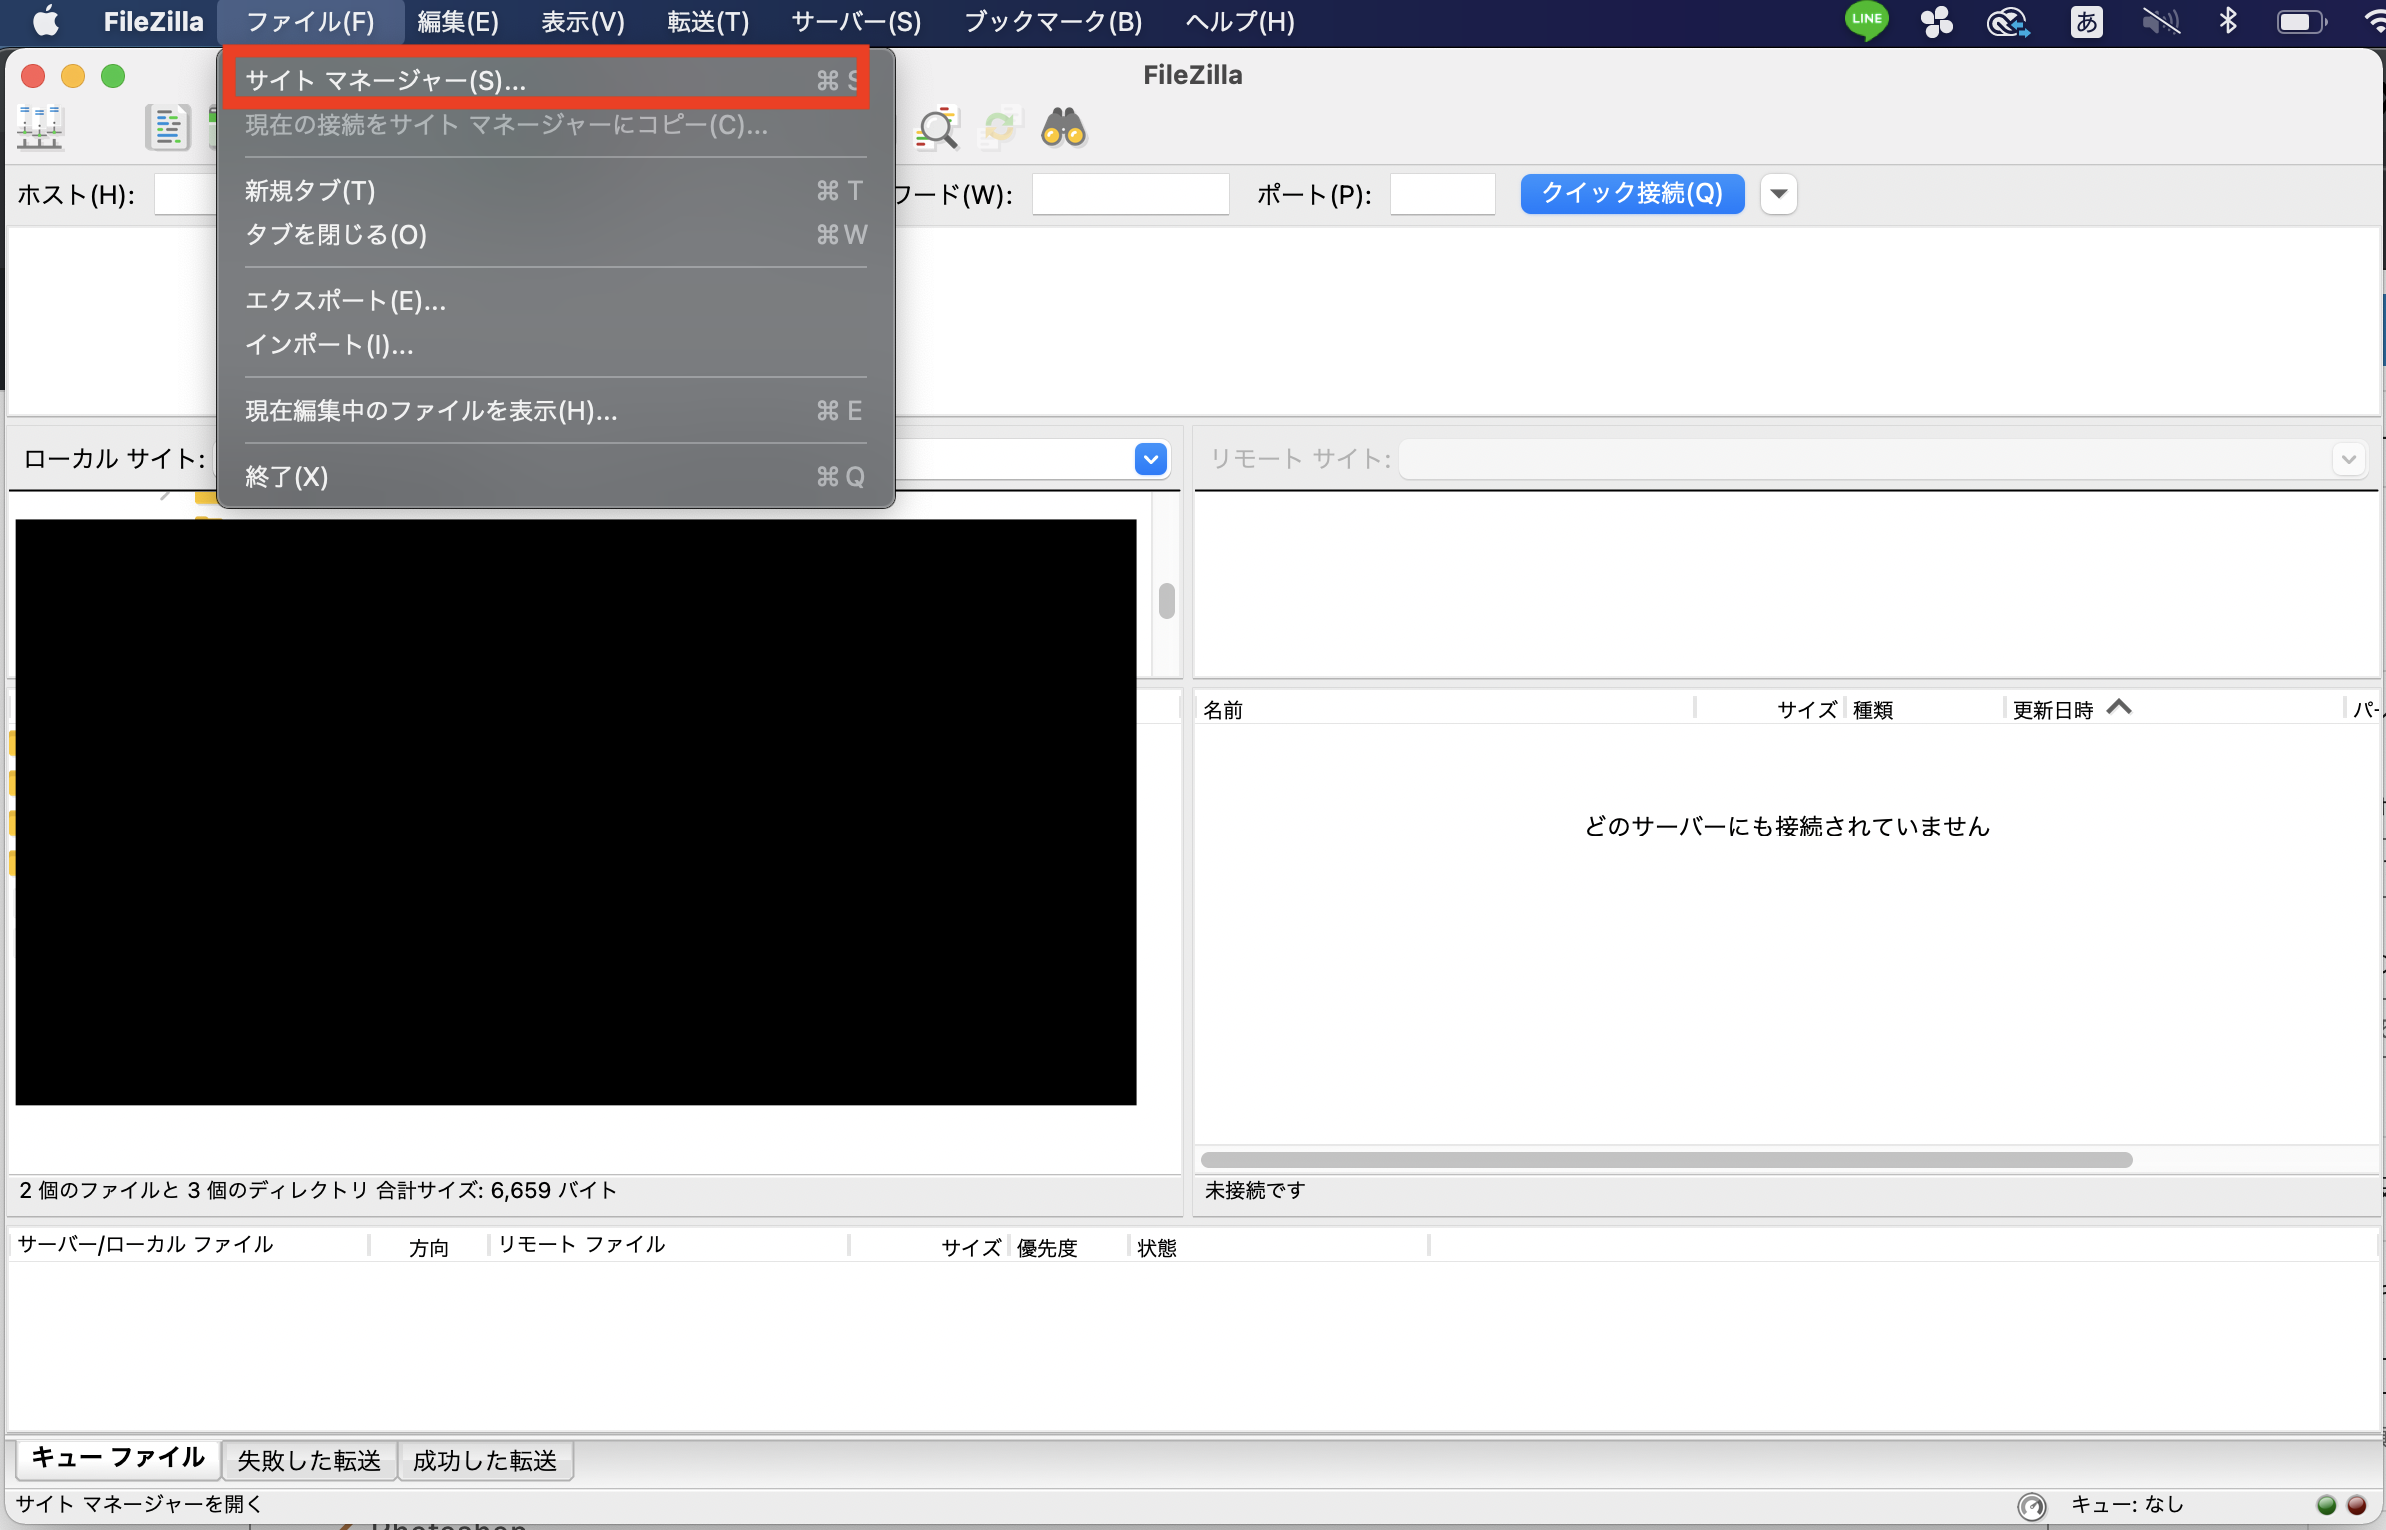Open the Apple menu
Image resolution: width=2386 pixels, height=1530 pixels.
pyautogui.click(x=45, y=21)
